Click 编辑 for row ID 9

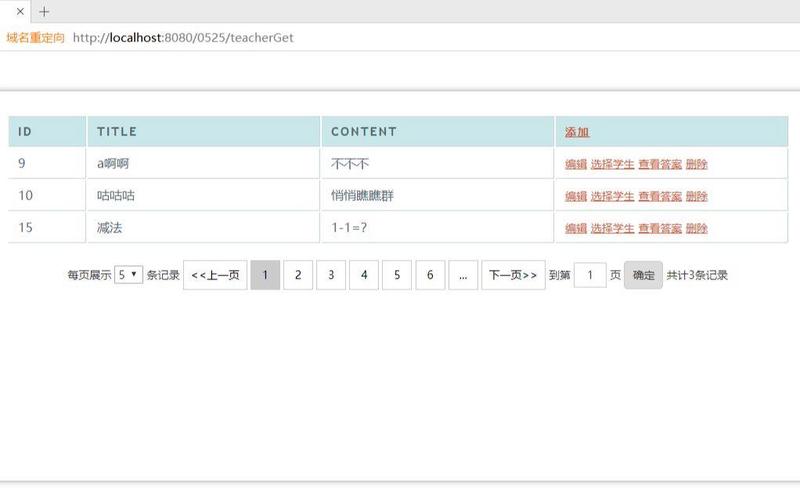(x=576, y=164)
